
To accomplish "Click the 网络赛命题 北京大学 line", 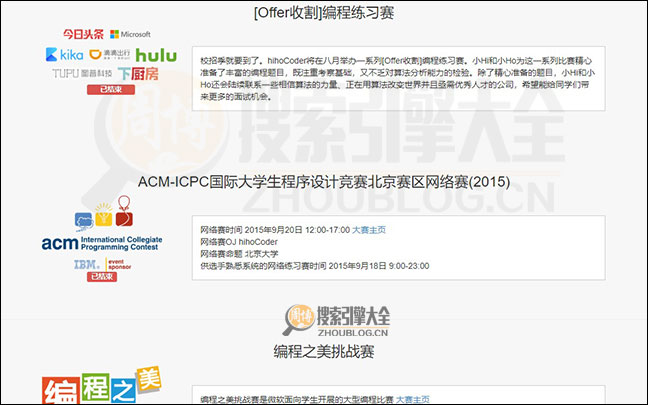I will click(x=239, y=254).
